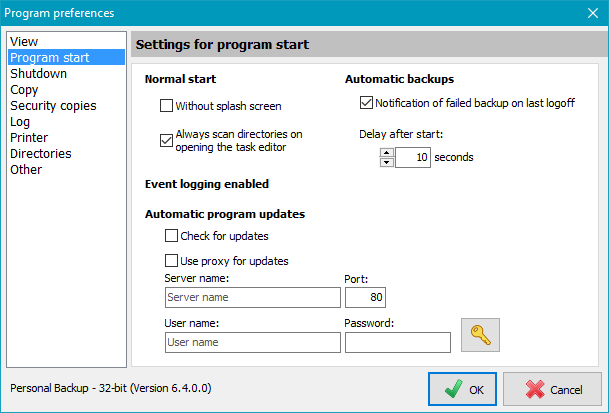Screen dimensions: 609x413
Task: Click the Event logging enabled label
Action: tap(207, 184)
